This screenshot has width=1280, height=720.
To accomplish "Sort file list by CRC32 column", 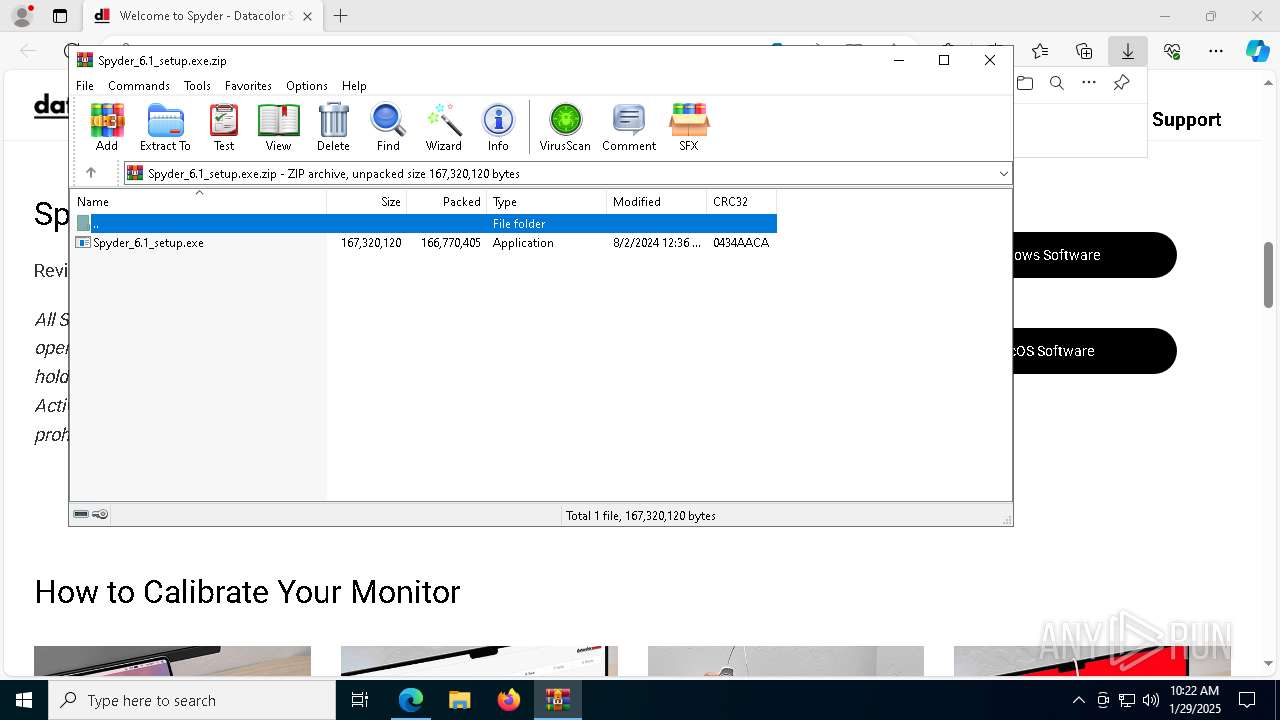I will (742, 202).
